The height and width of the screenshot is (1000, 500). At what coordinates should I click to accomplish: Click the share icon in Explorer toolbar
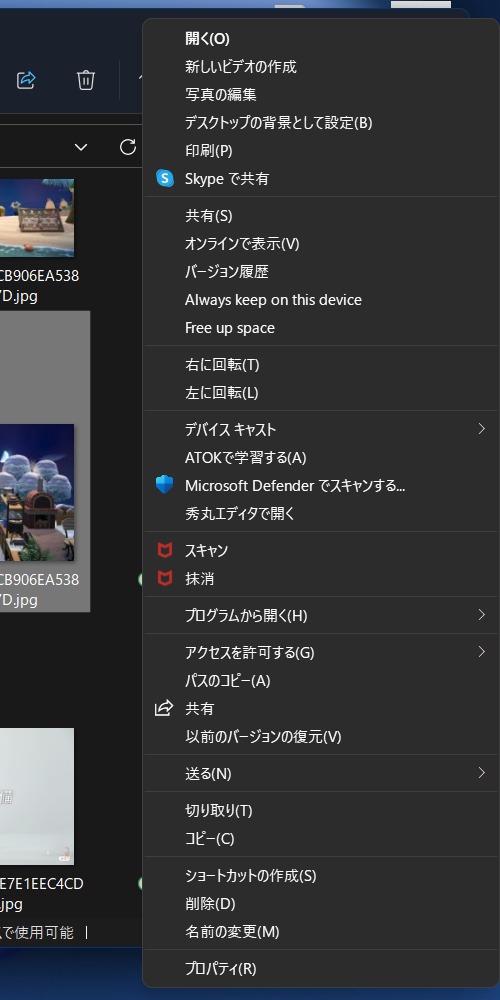pyautogui.click(x=26, y=80)
